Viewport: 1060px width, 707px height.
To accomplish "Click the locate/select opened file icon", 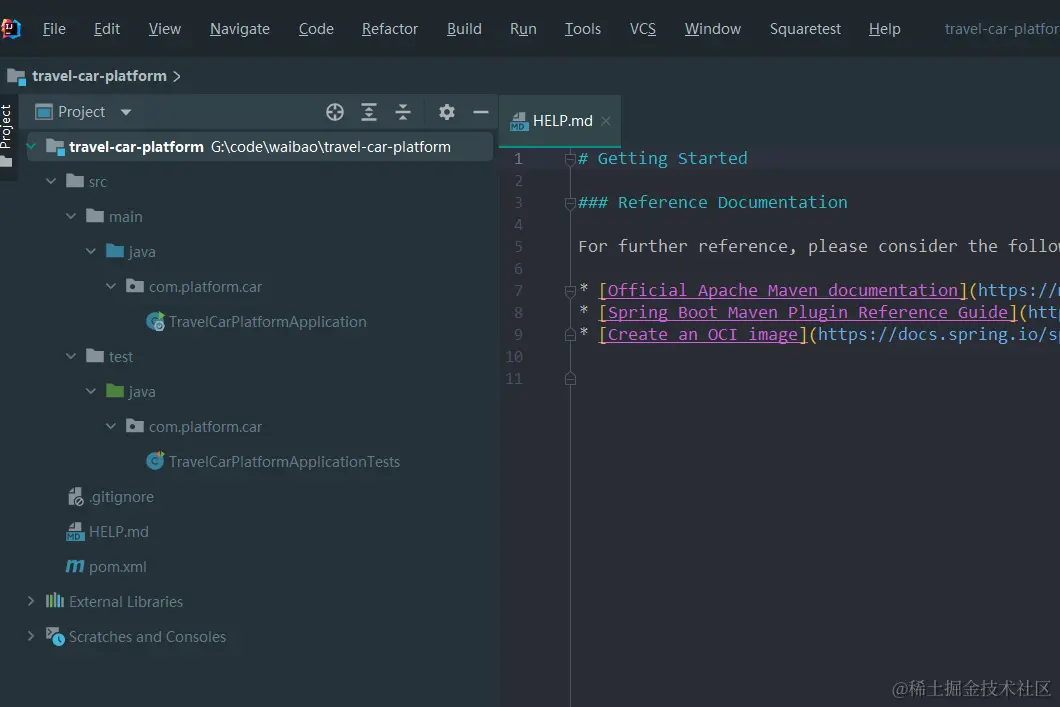I will click(335, 112).
